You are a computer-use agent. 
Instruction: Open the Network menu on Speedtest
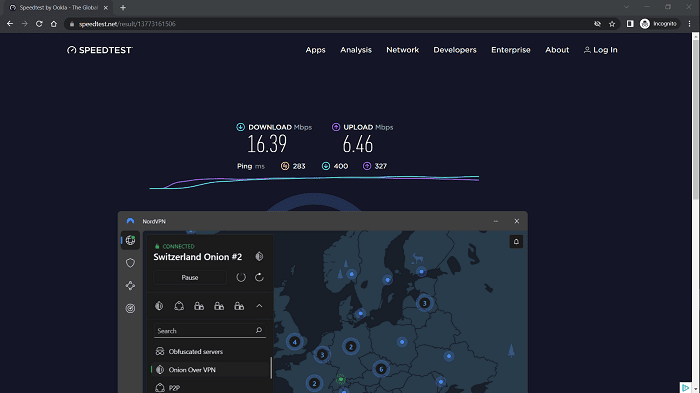pyautogui.click(x=403, y=50)
